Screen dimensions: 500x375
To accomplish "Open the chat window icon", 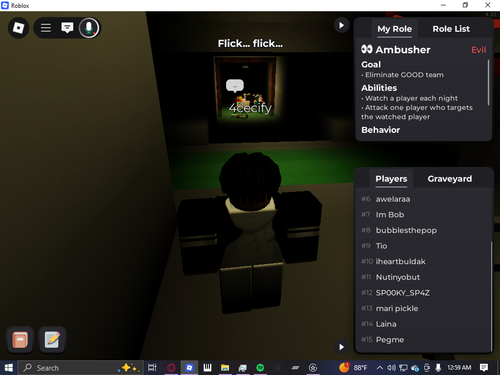I will (67, 28).
